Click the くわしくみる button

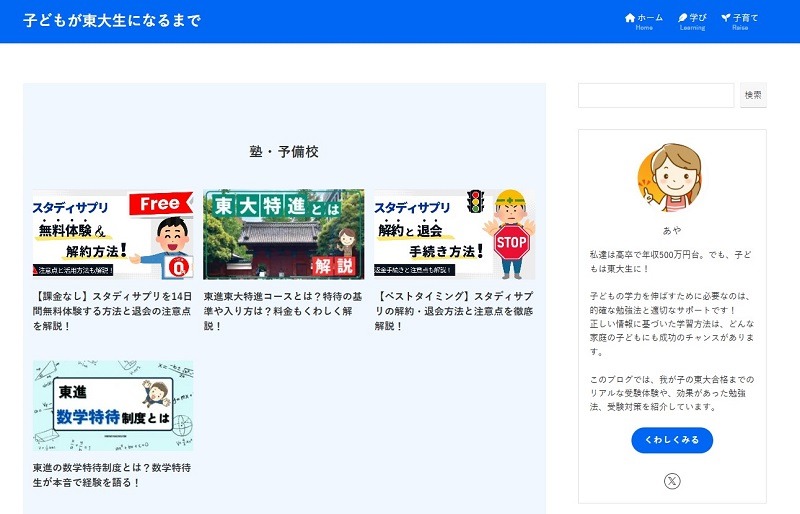click(x=672, y=440)
